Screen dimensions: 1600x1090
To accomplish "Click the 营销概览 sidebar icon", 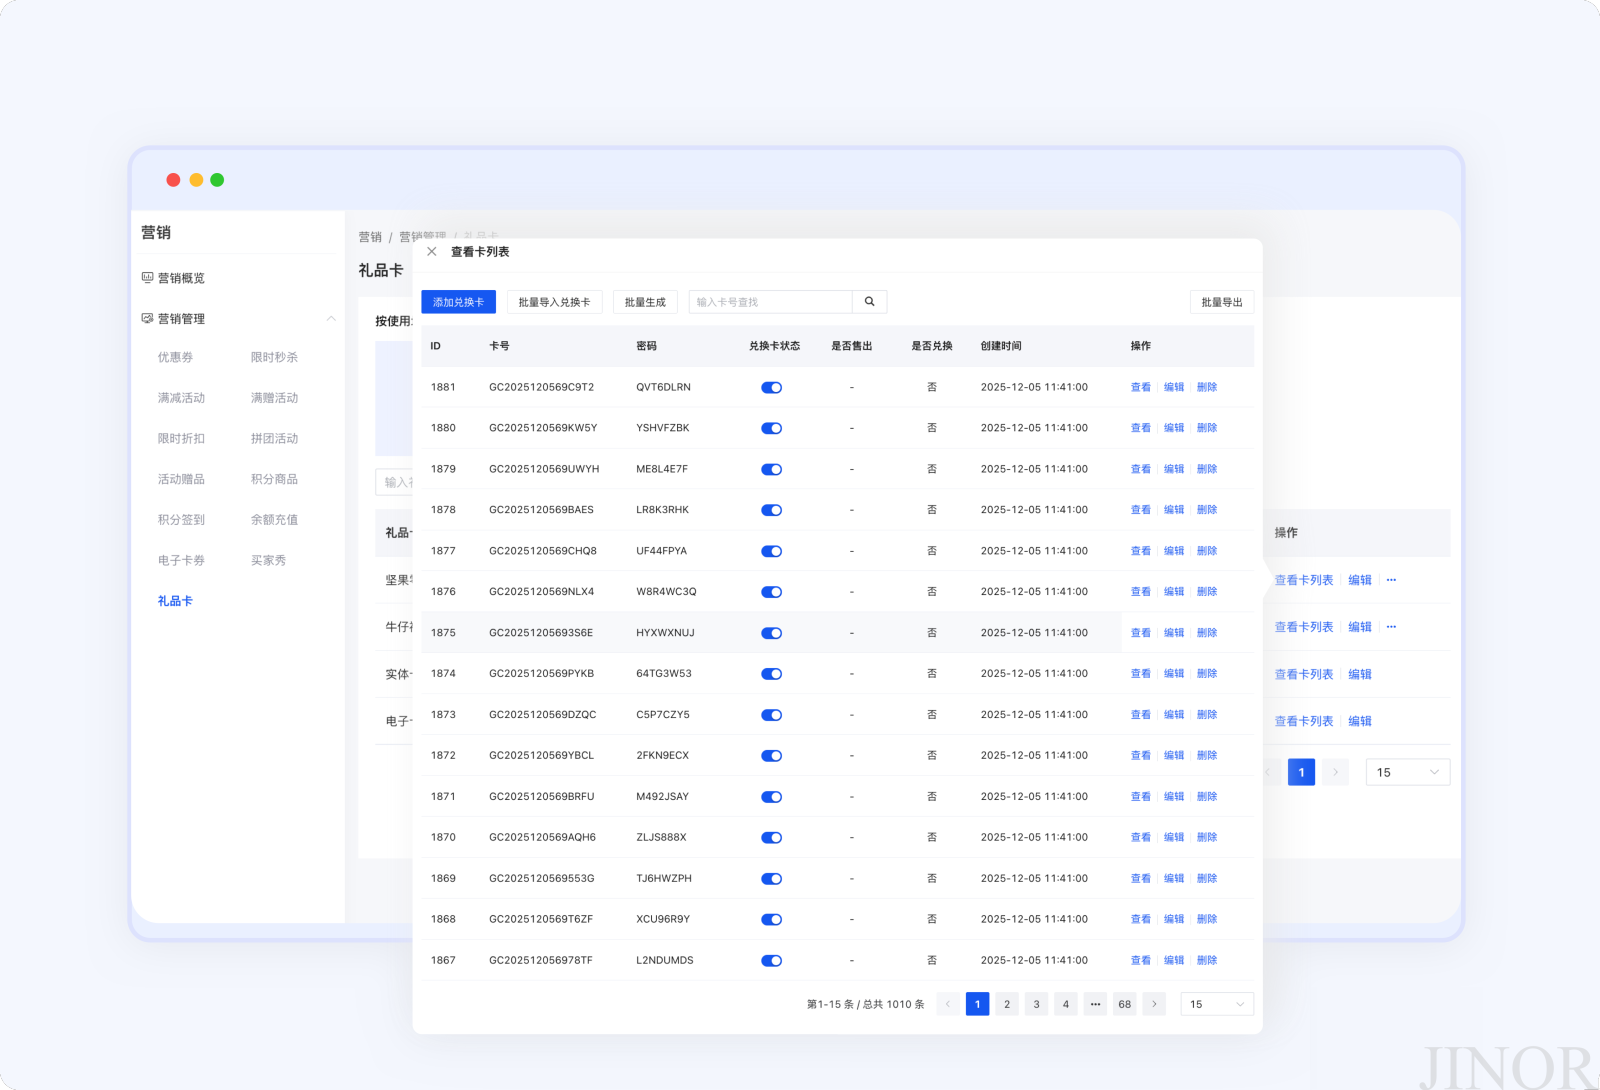I will [x=147, y=278].
